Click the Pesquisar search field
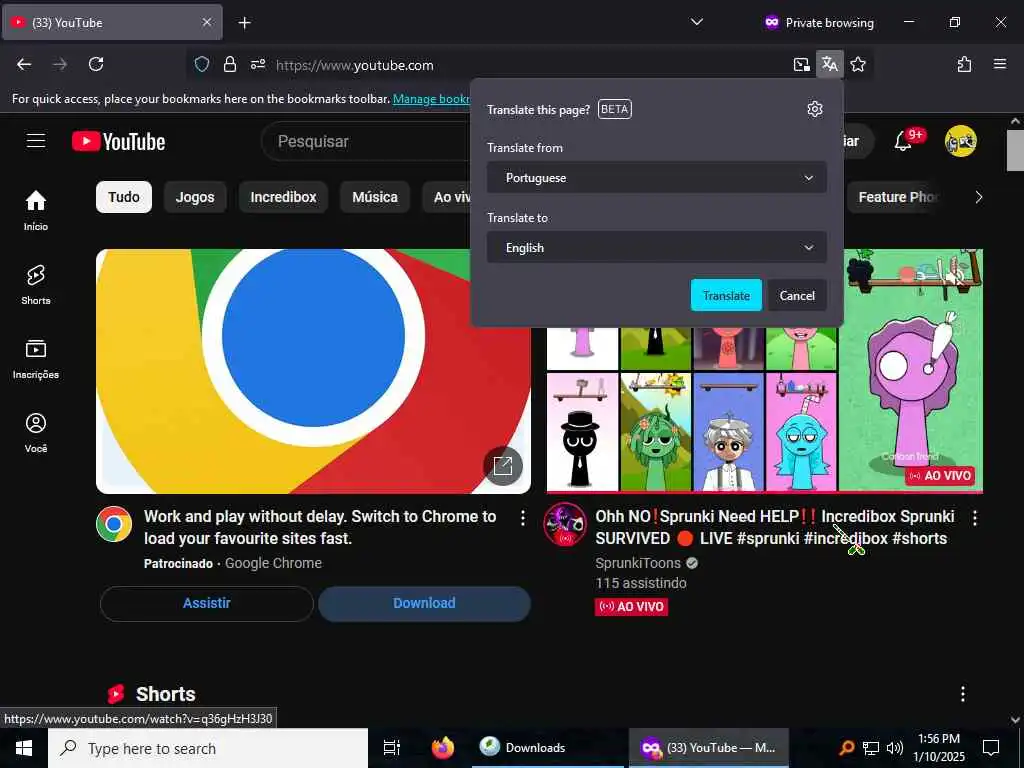Image resolution: width=1024 pixels, height=768 pixels. coord(366,141)
